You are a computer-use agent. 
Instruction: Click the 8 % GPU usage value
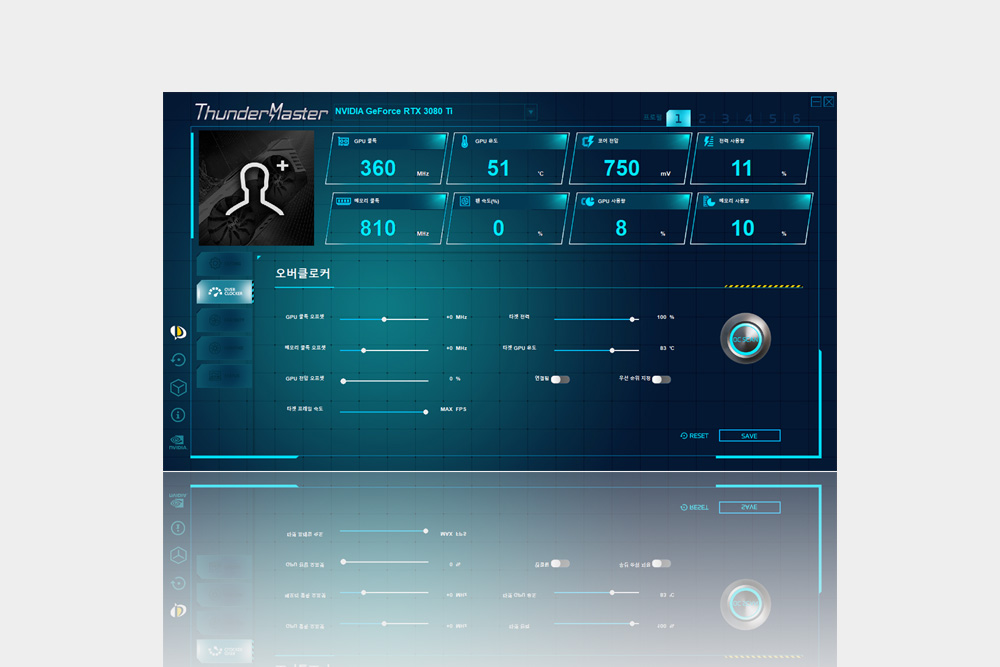click(621, 228)
